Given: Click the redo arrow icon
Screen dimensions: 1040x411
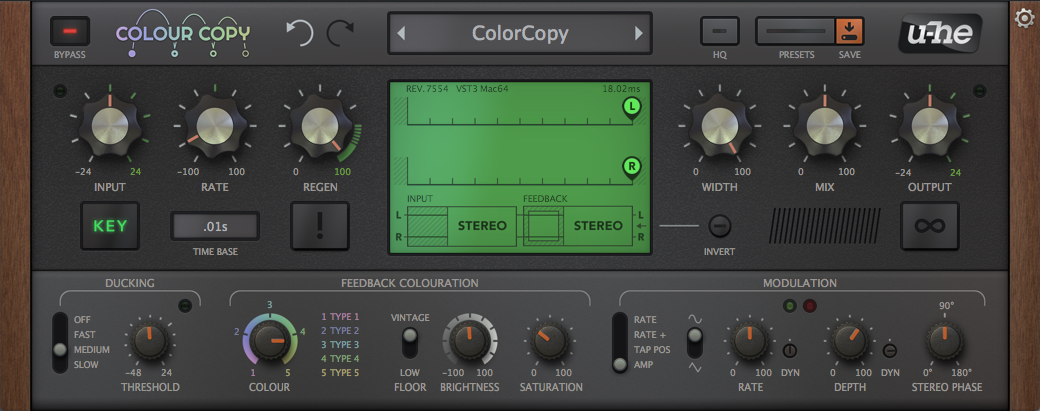Looking at the screenshot, I should [340, 33].
